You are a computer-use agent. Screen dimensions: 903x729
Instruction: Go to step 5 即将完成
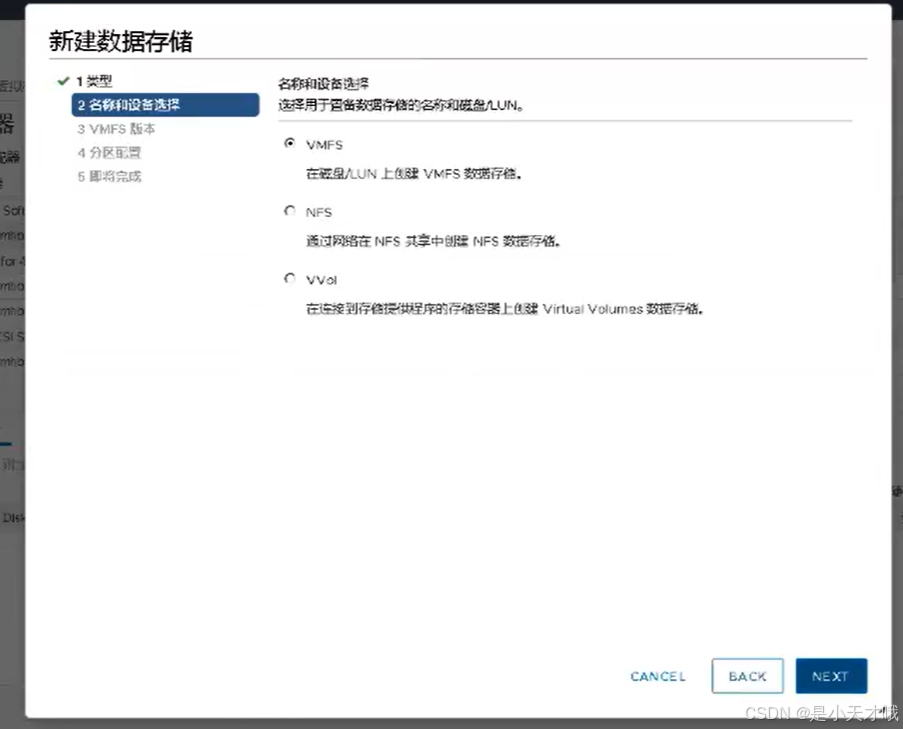point(109,176)
